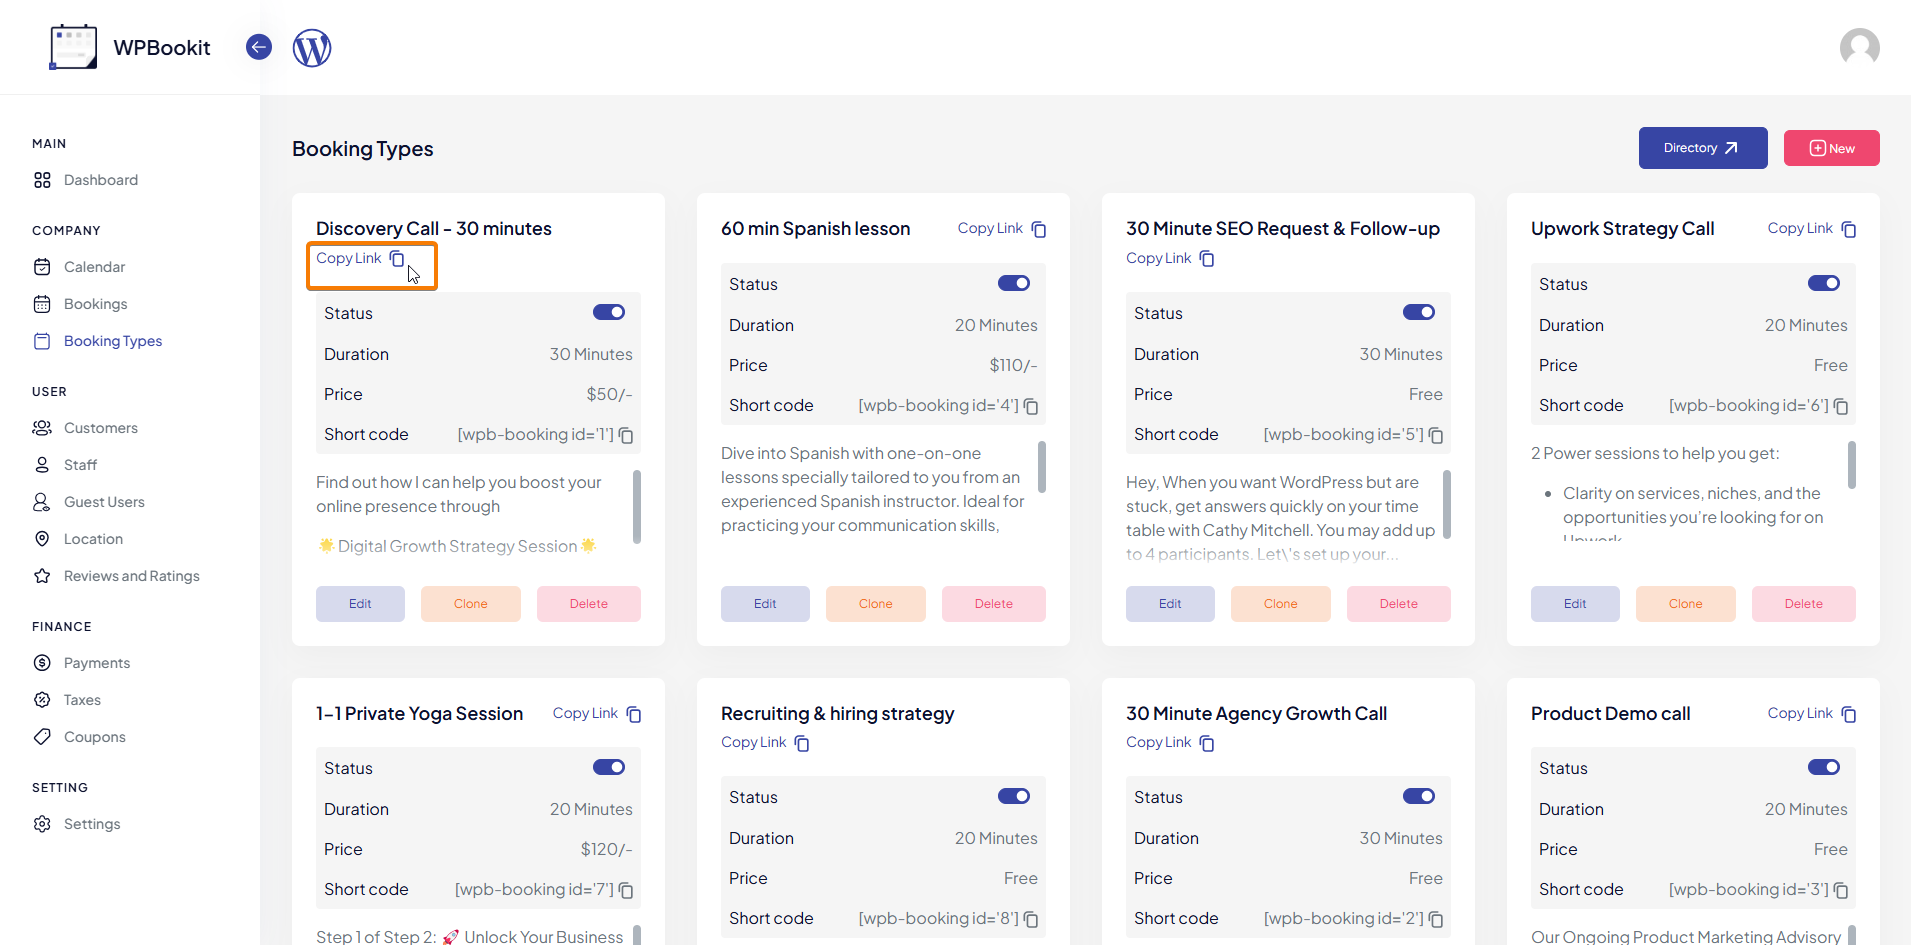
Task: Toggle status of 1-1 Private Yoga Session
Action: click(x=609, y=767)
